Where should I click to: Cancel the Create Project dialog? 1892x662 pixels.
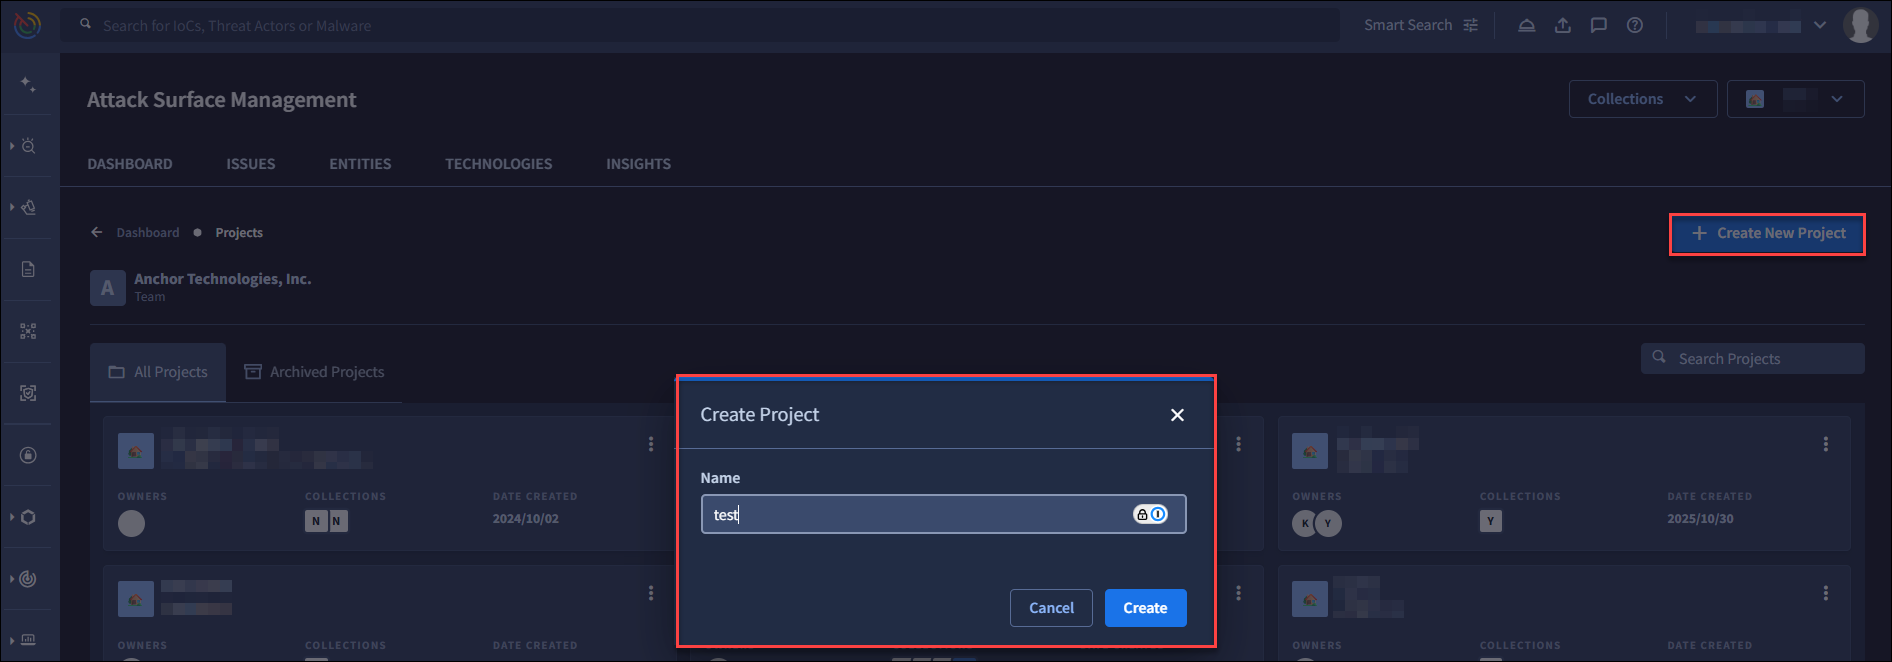point(1051,608)
